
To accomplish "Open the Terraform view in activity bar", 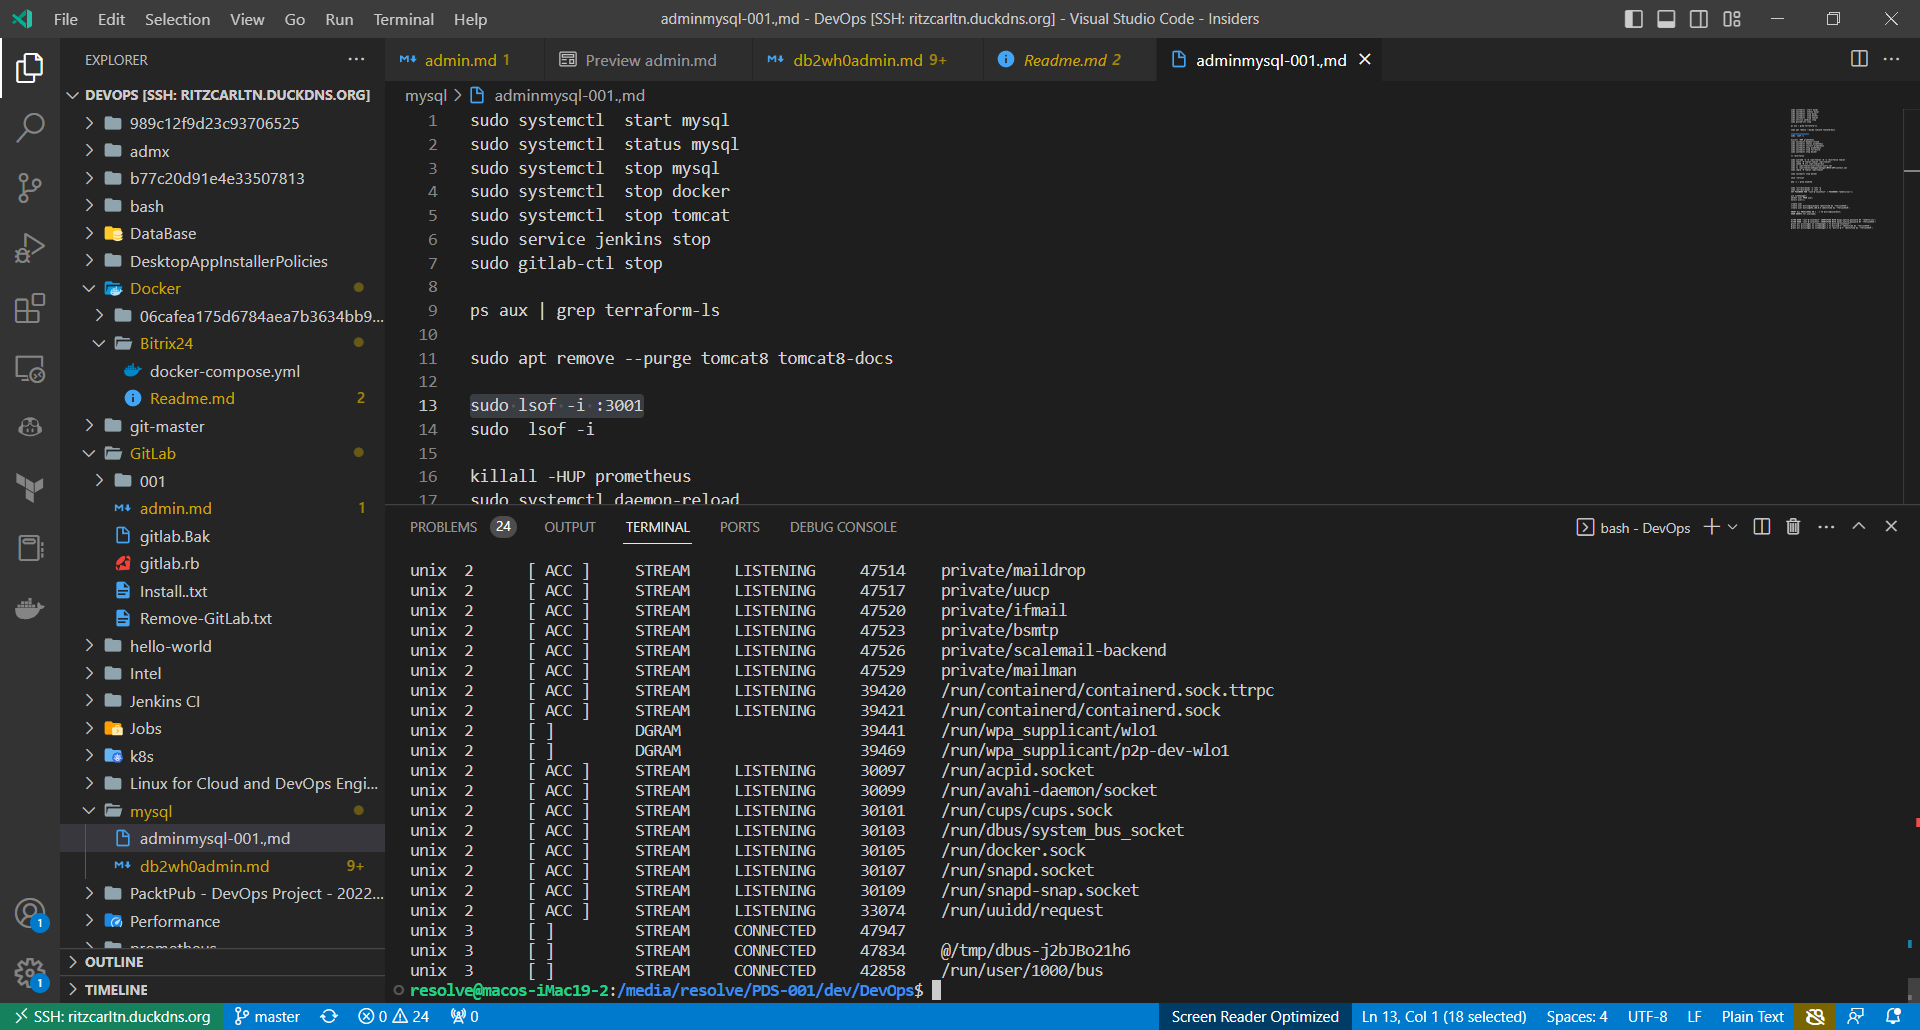I will point(30,487).
